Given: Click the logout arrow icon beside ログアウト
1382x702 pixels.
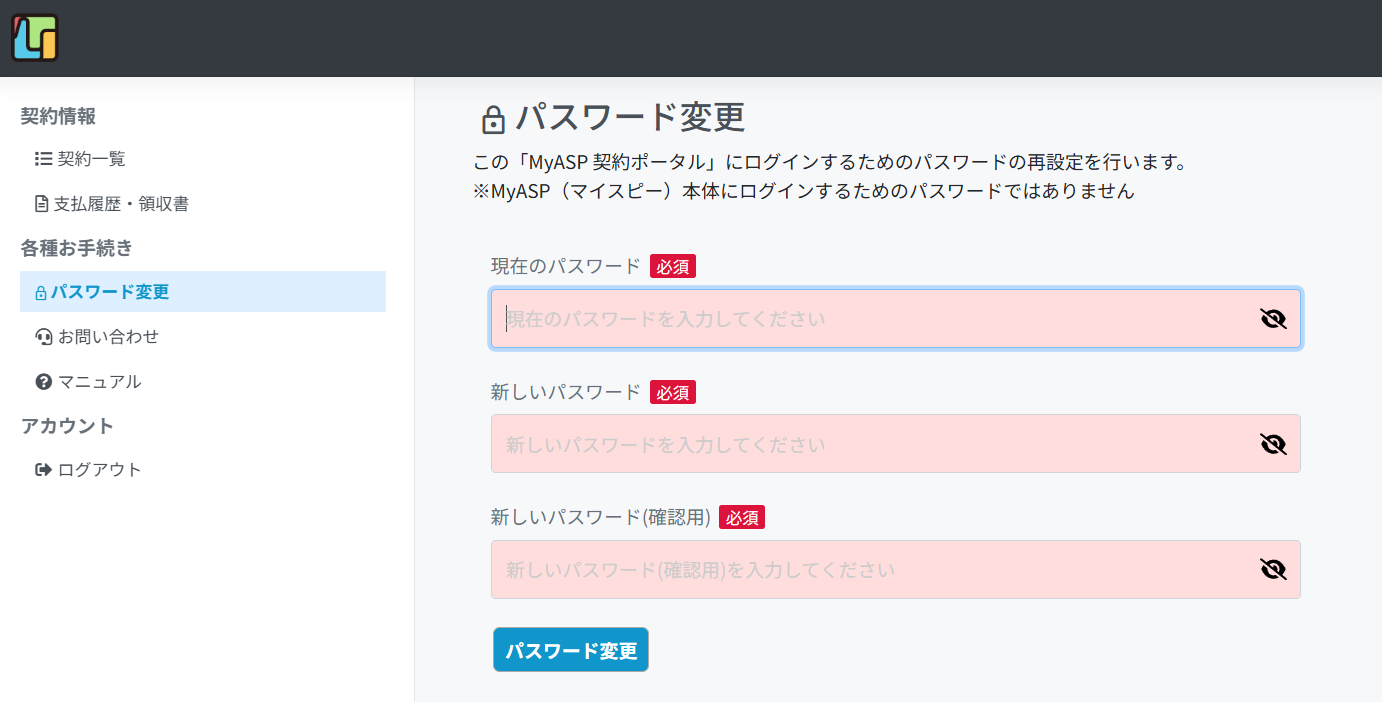Looking at the screenshot, I should point(43,470).
